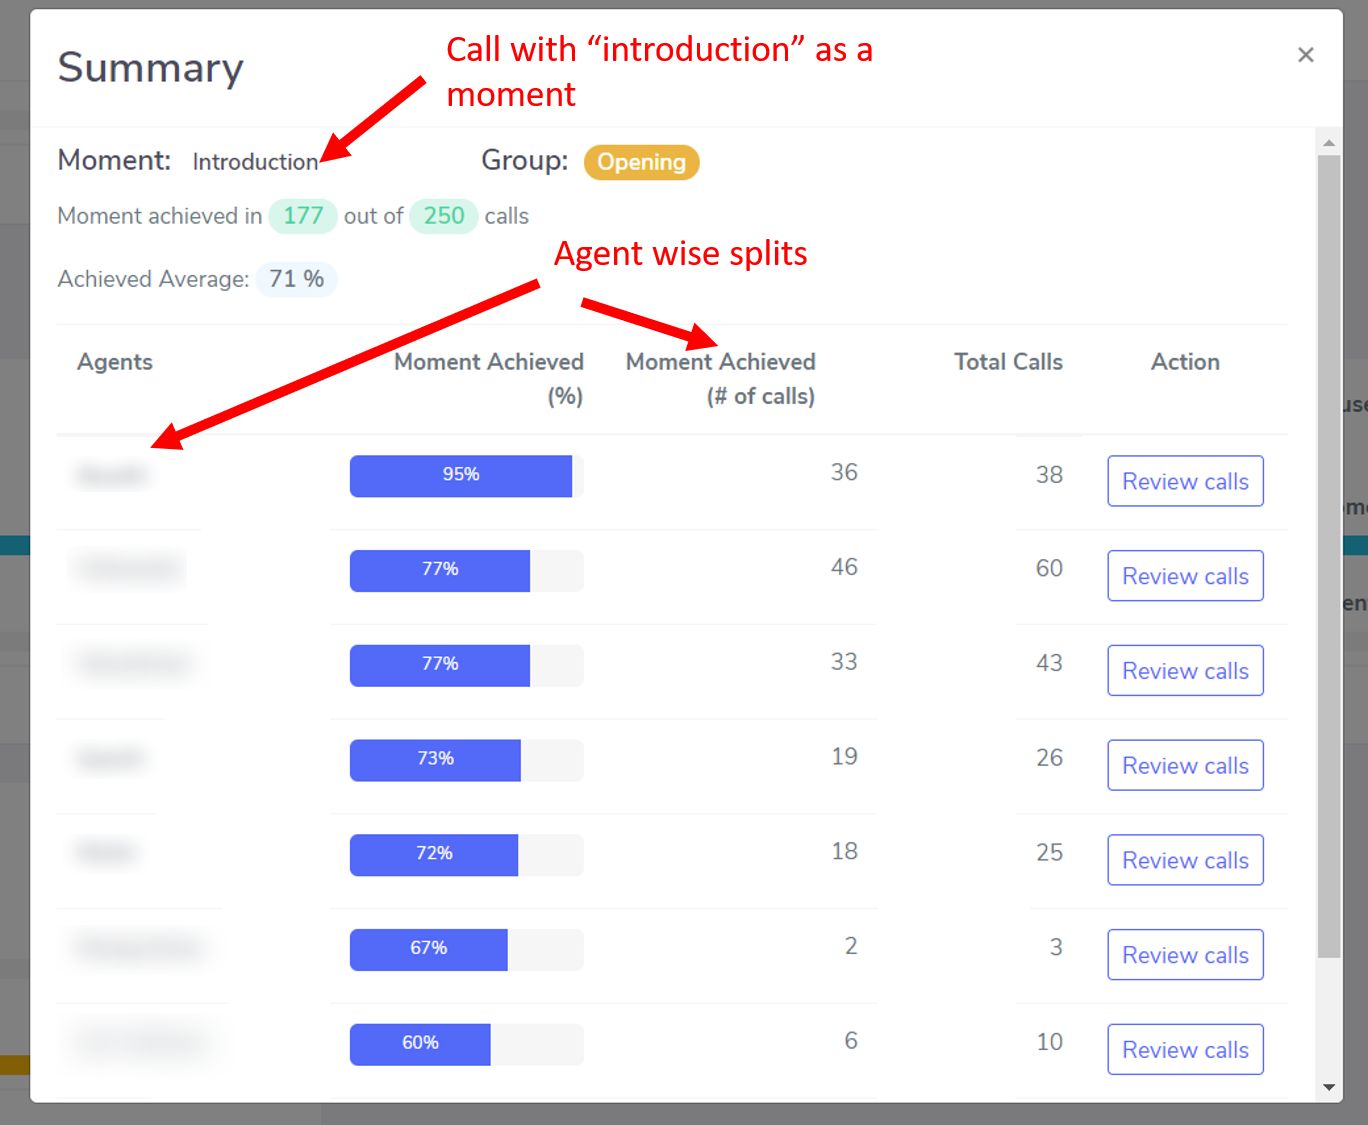Click Review calls for the 67% agent
This screenshot has height=1125, width=1368.
coord(1185,954)
